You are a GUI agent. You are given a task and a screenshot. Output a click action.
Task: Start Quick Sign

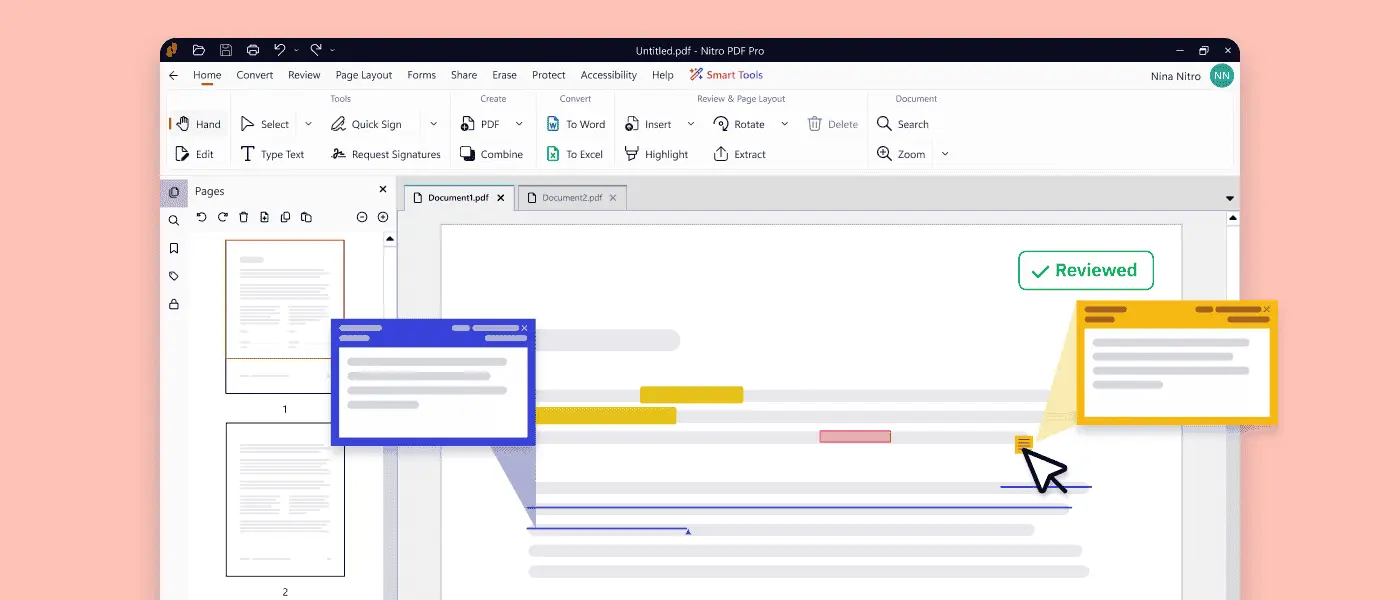[366, 124]
